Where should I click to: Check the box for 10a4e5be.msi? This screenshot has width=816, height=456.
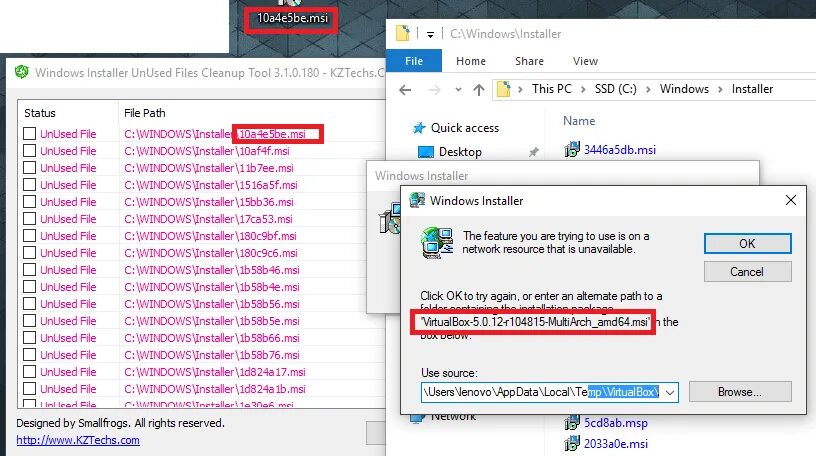pos(30,134)
